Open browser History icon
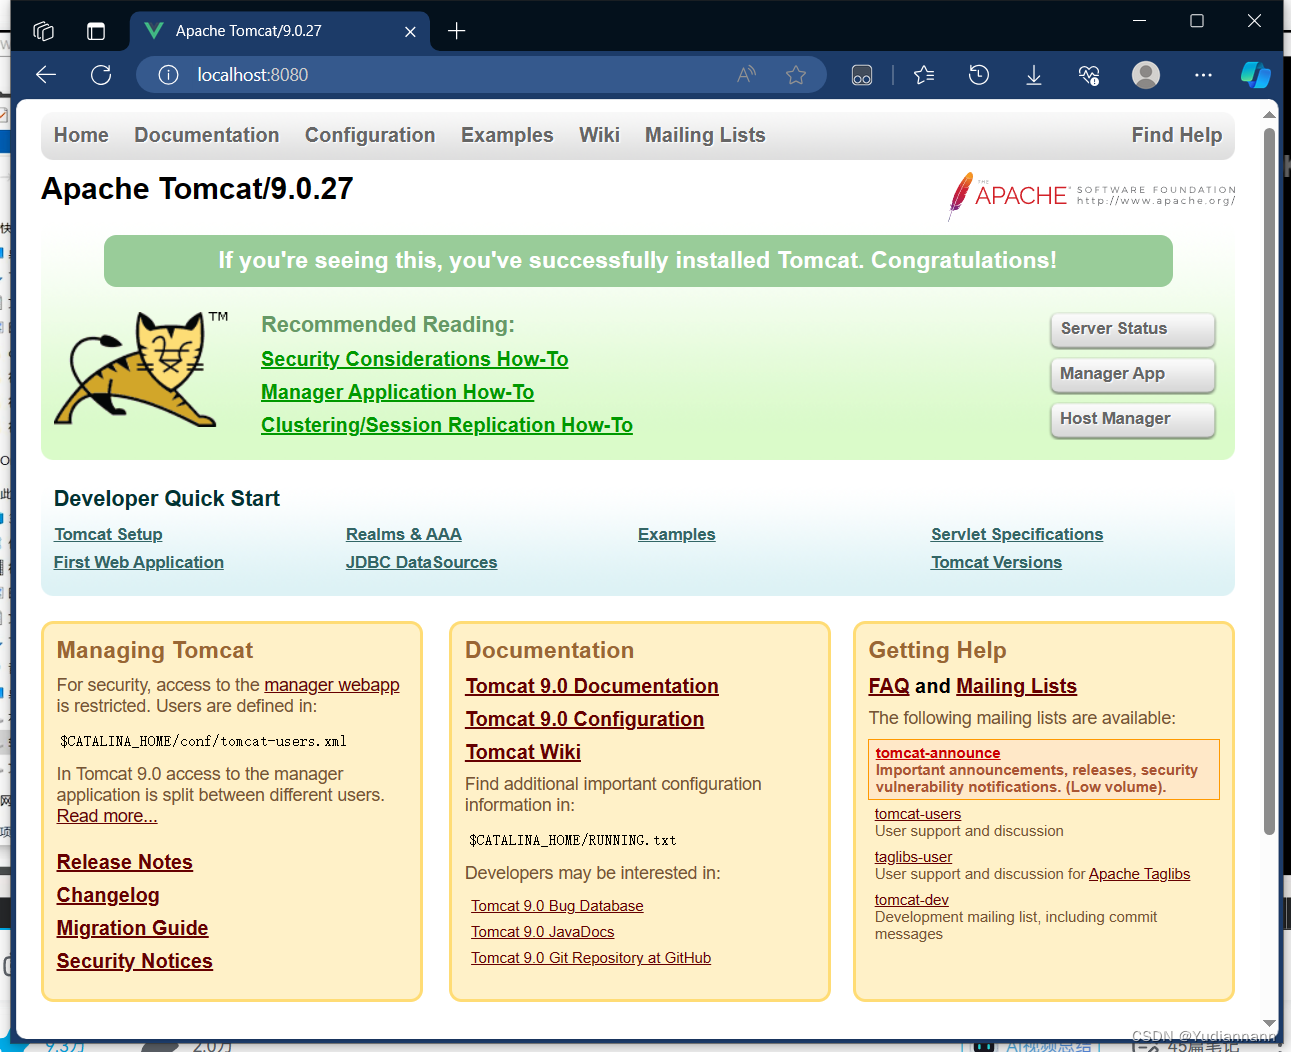 coord(979,75)
